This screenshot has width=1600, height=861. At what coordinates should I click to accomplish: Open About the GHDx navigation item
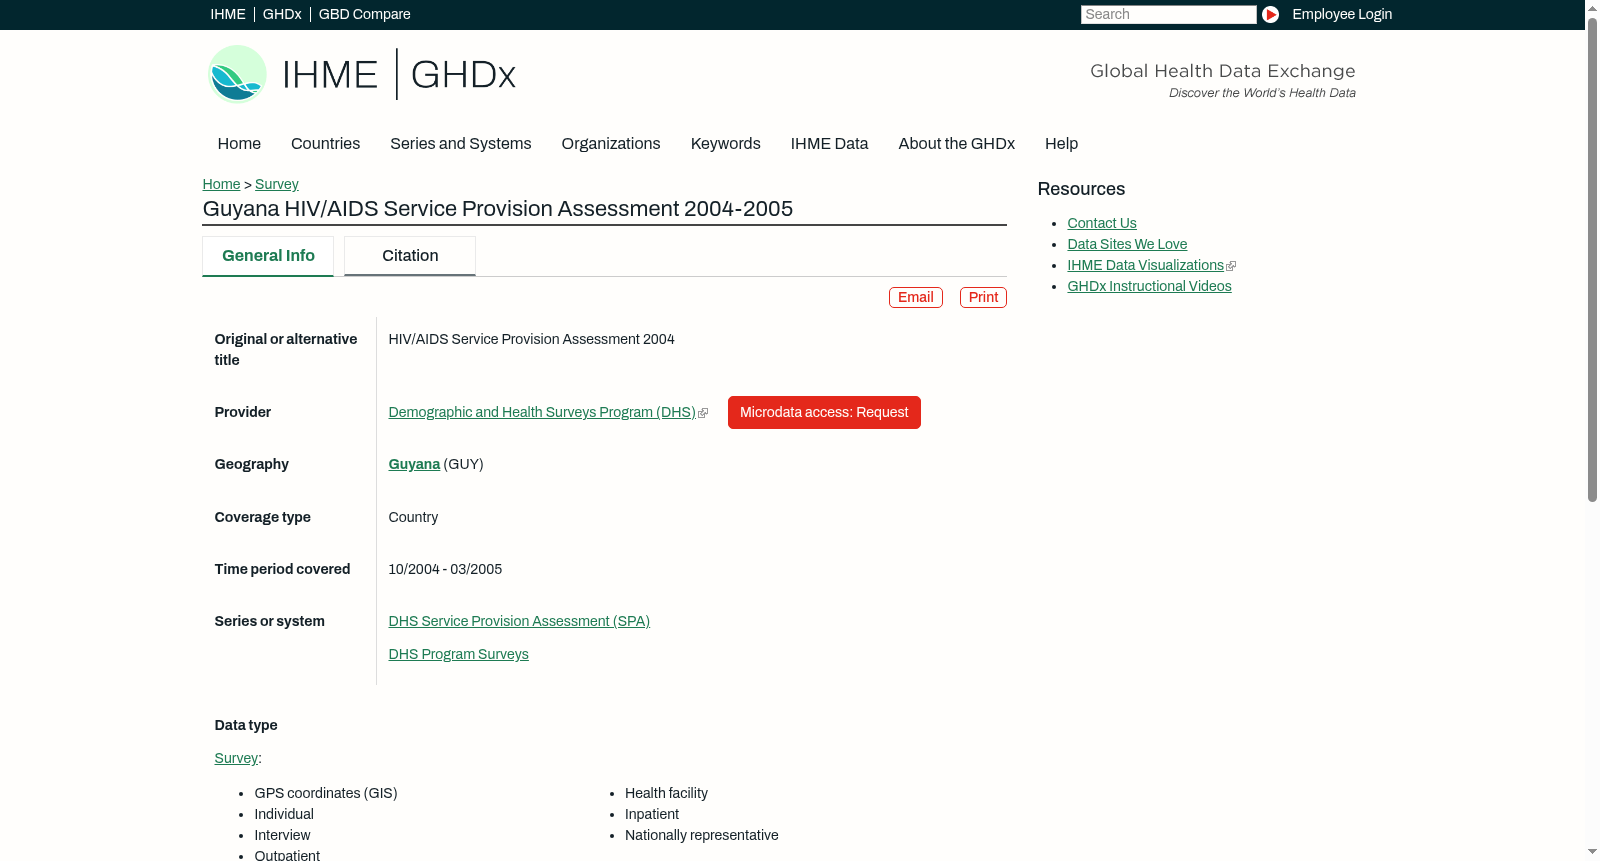pos(956,144)
